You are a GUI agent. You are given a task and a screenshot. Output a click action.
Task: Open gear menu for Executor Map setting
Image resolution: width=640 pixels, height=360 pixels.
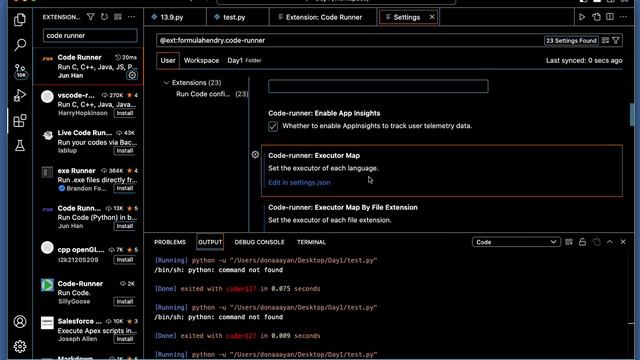(255, 155)
